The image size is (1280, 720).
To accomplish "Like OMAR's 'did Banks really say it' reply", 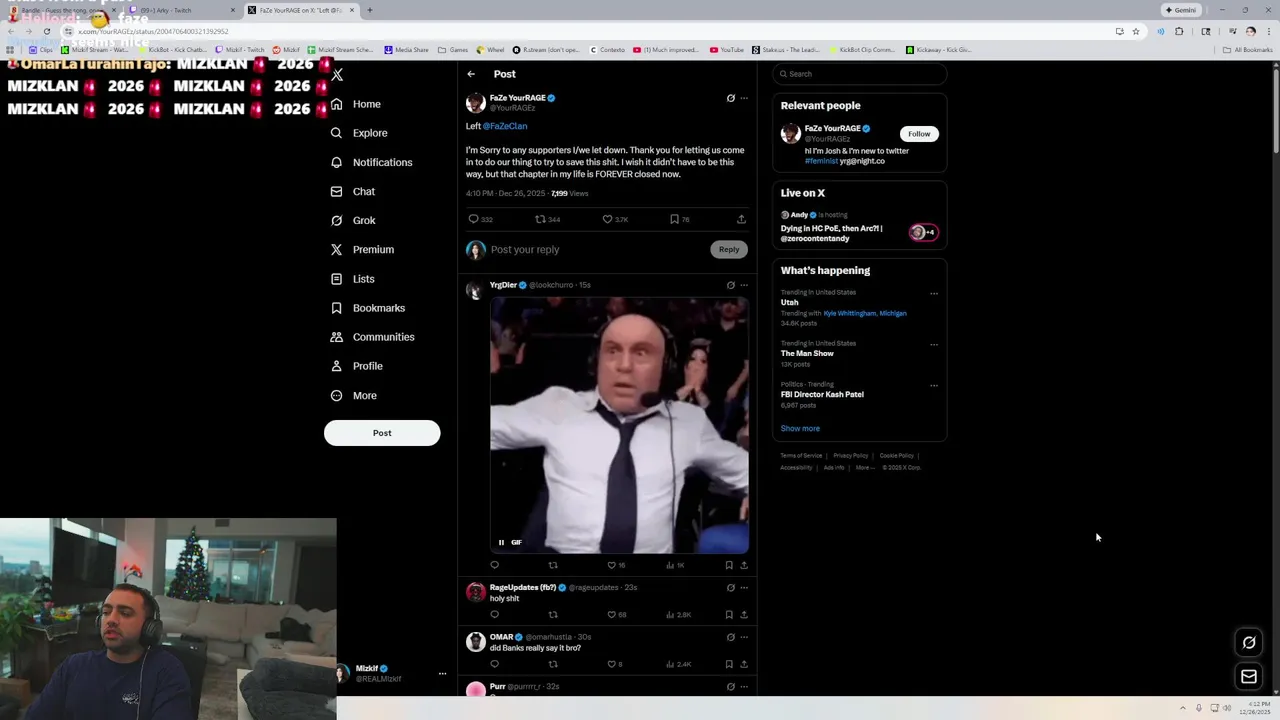I will (611, 664).
